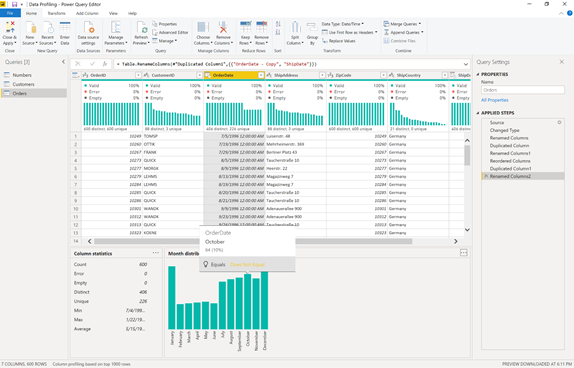Open the OrderDate column filter dropdown
The width and height of the screenshot is (574, 368).
click(x=261, y=75)
